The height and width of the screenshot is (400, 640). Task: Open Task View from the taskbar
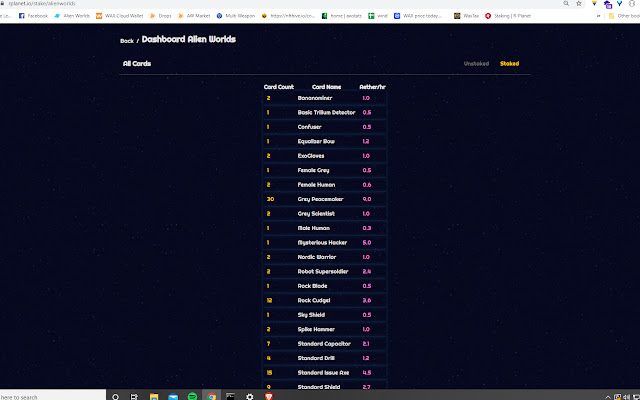pyautogui.click(x=134, y=397)
